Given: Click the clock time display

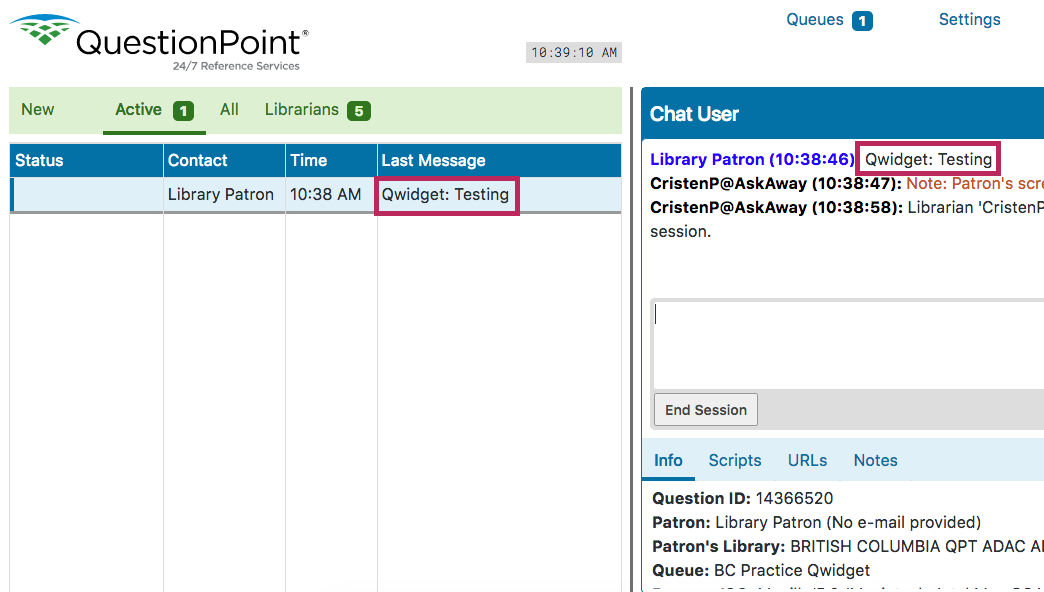Looking at the screenshot, I should coord(573,52).
